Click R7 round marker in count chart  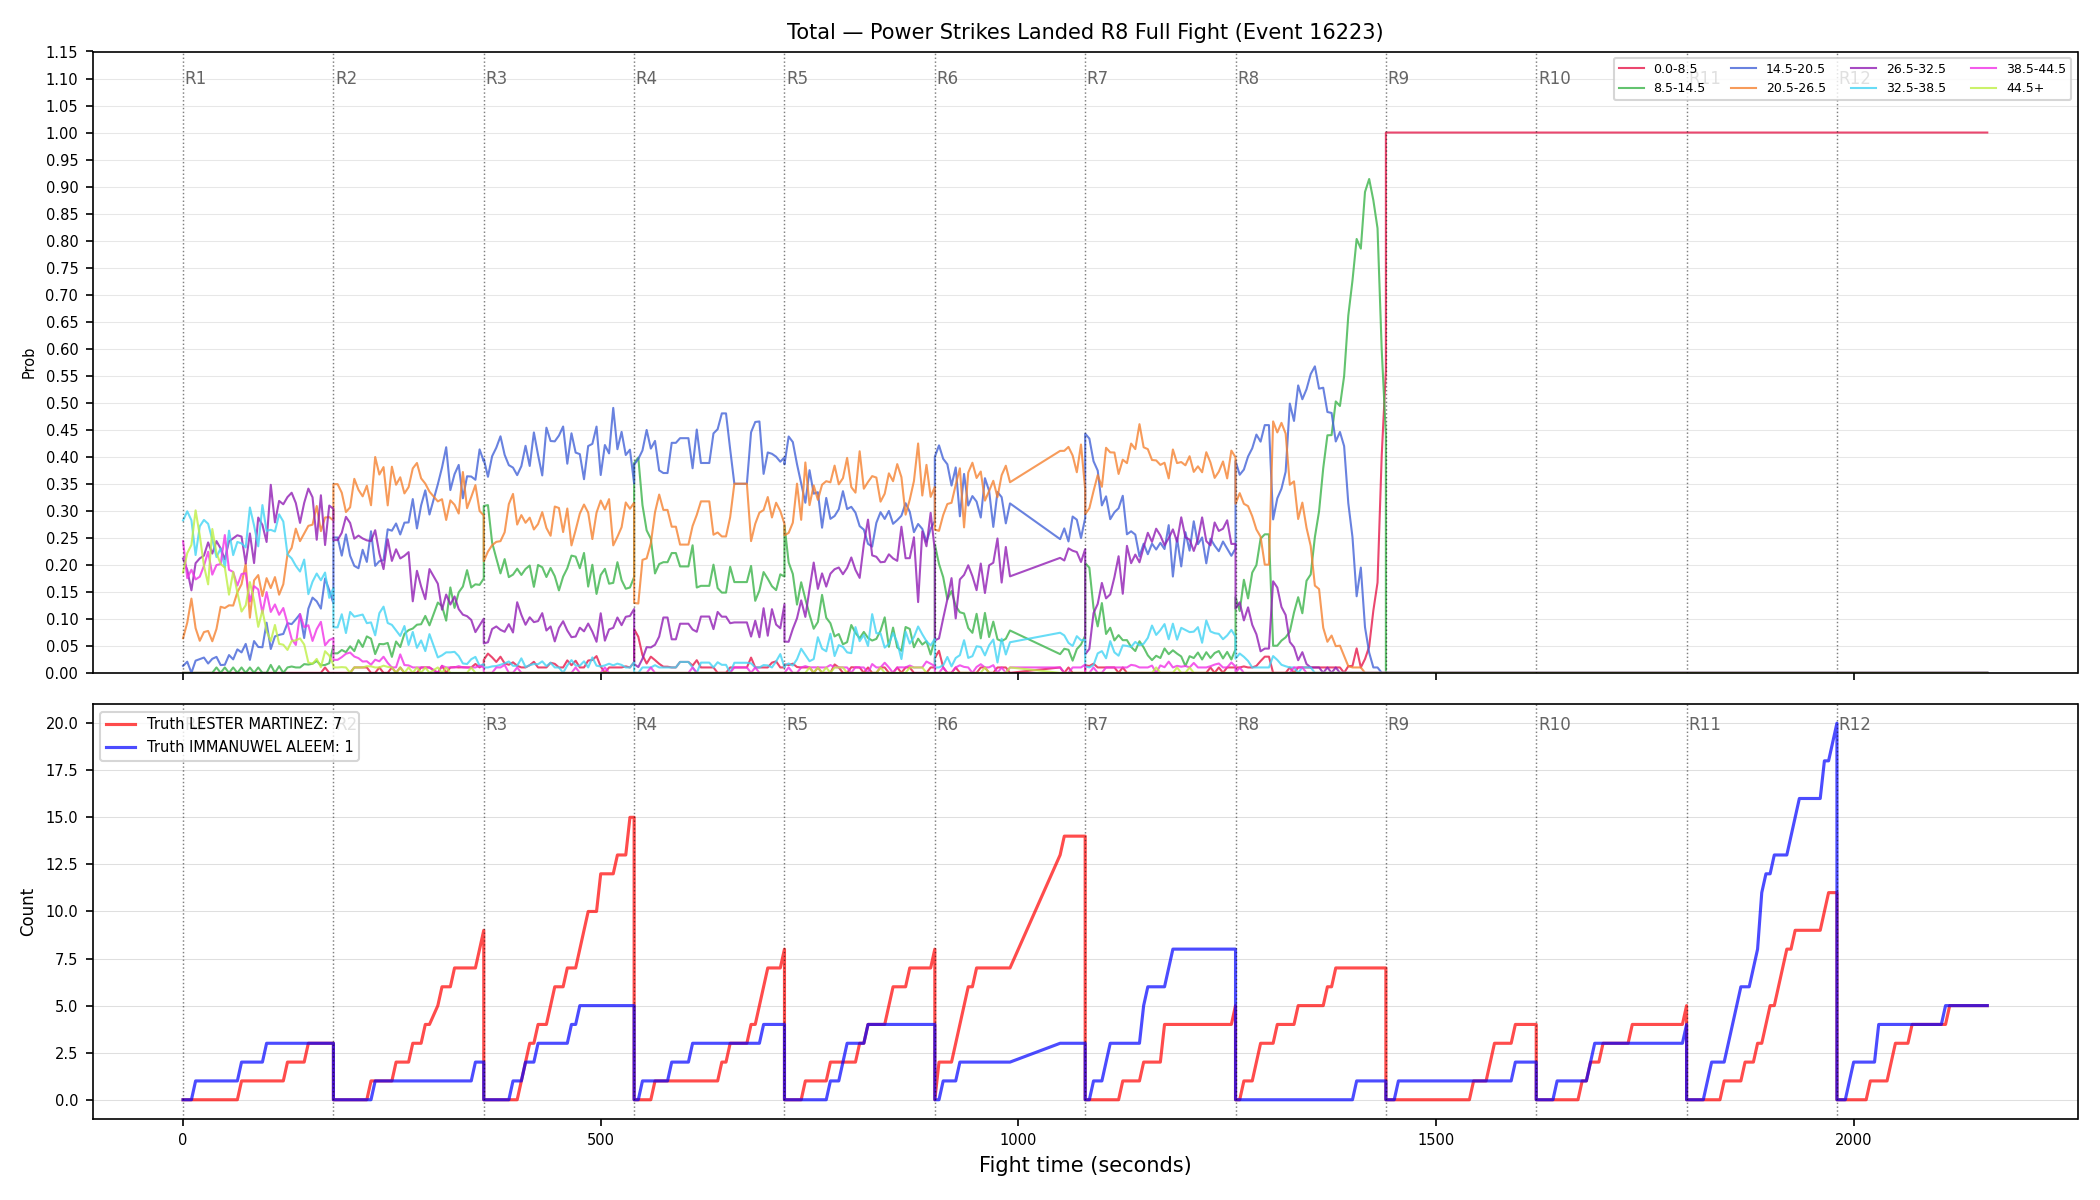[x=1097, y=724]
